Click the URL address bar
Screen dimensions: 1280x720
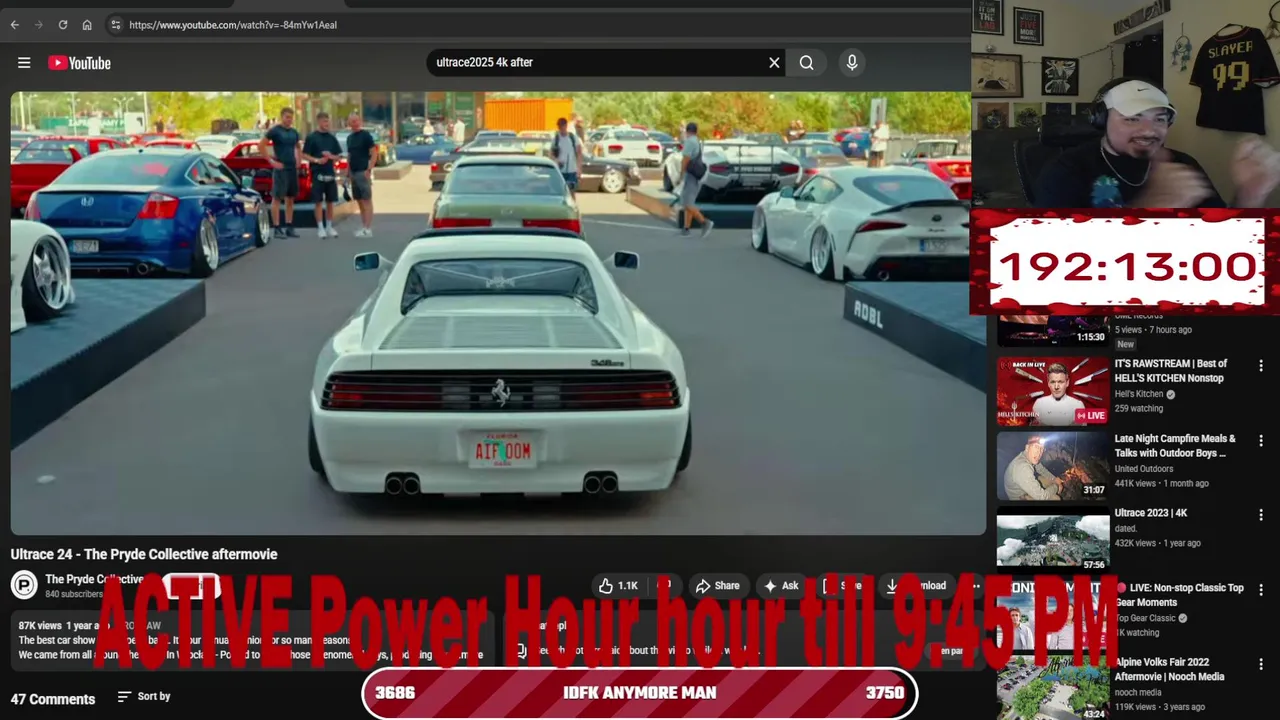540,25
